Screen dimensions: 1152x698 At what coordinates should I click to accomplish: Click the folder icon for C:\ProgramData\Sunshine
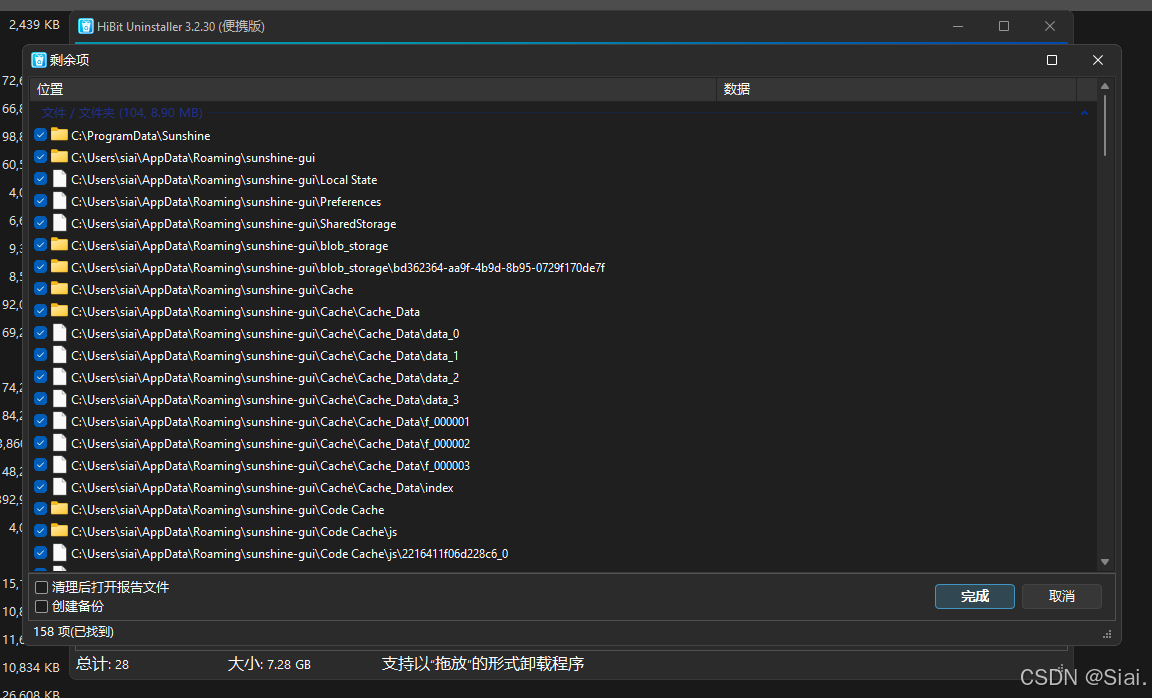pyautogui.click(x=60, y=135)
